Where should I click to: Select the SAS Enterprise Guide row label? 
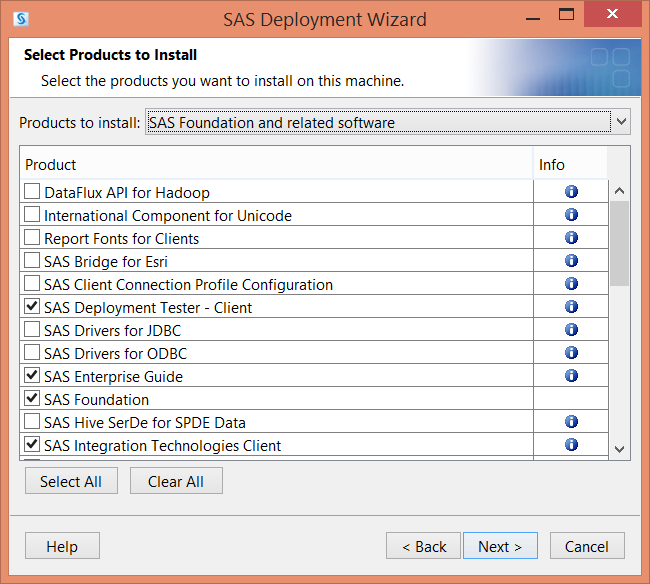click(x=114, y=376)
